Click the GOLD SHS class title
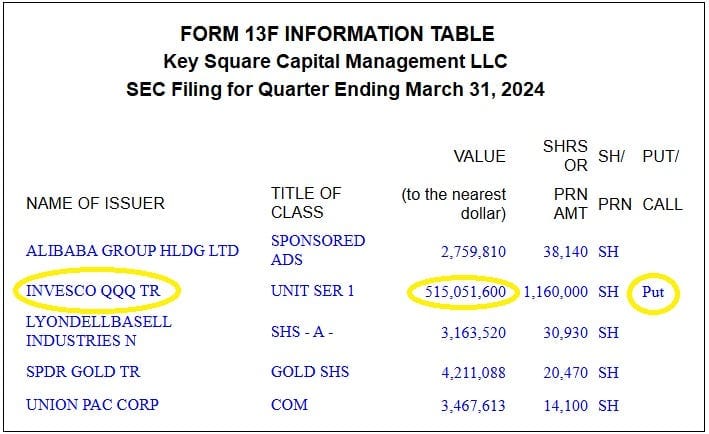709x434 pixels. pos(310,372)
